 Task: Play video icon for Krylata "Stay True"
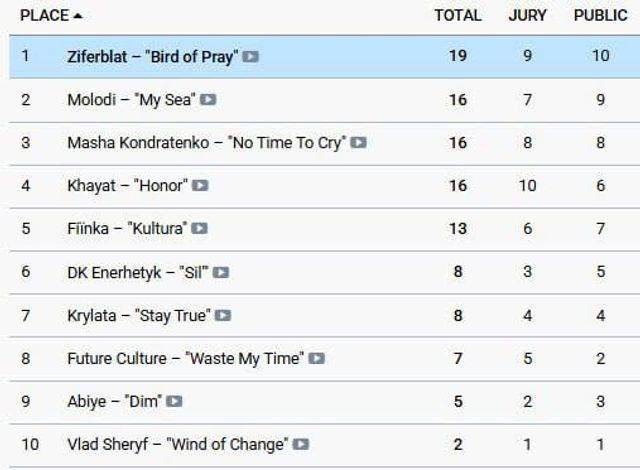click(223, 315)
